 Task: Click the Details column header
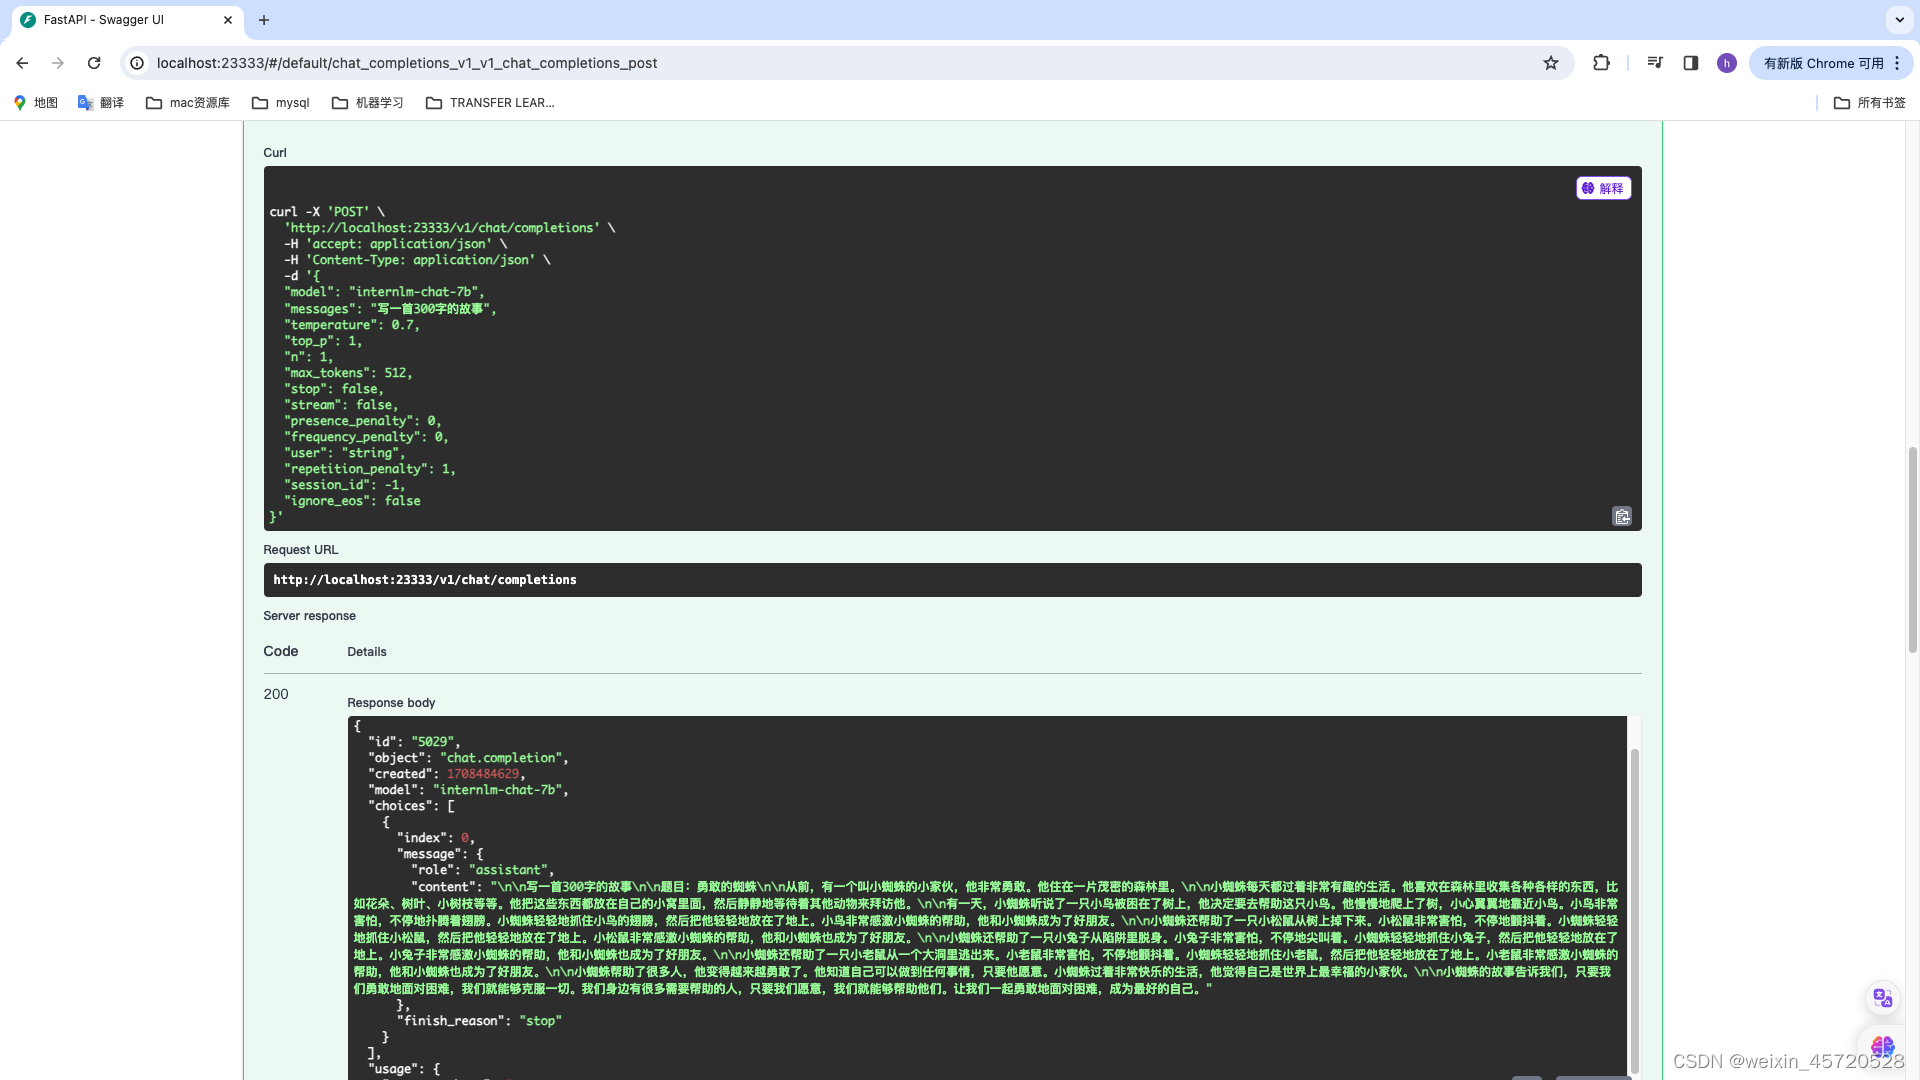point(367,652)
